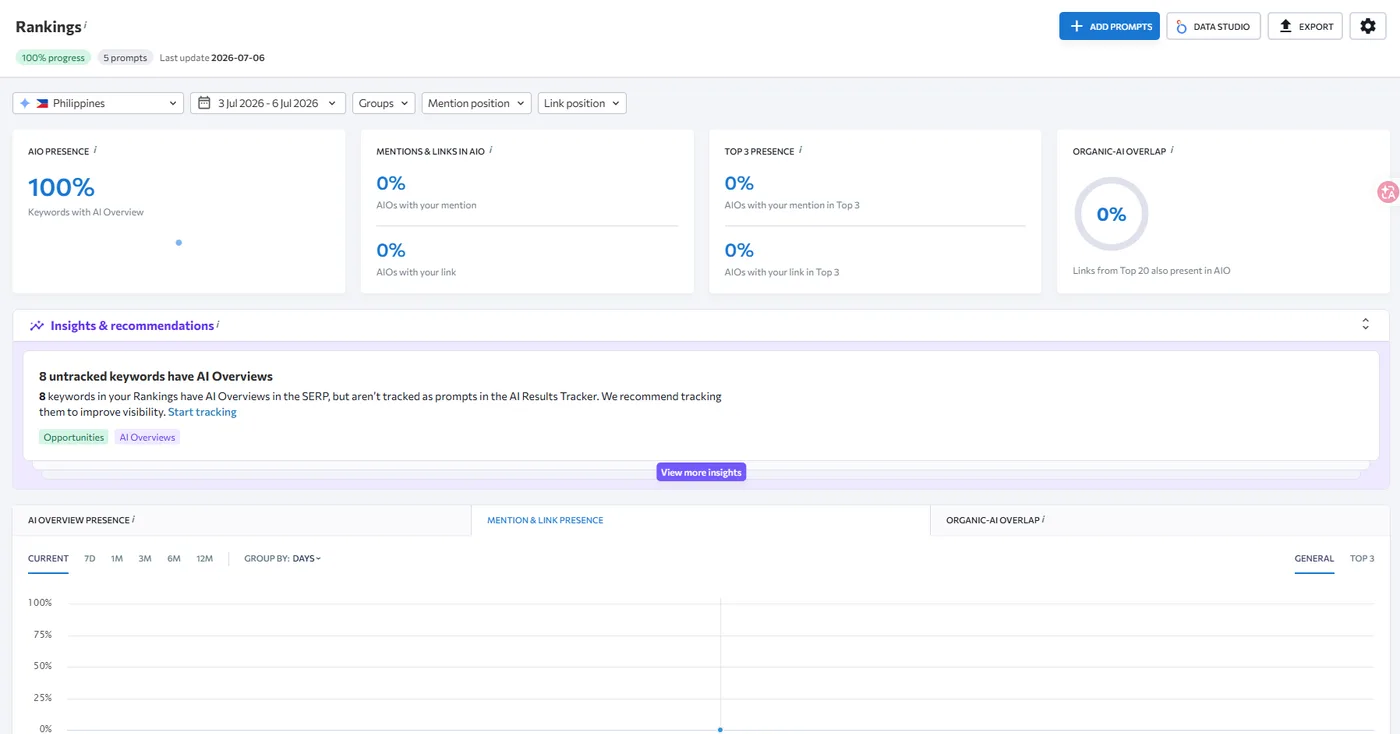
Task: Click info icon beside Insights & recommendations
Action: click(x=218, y=324)
